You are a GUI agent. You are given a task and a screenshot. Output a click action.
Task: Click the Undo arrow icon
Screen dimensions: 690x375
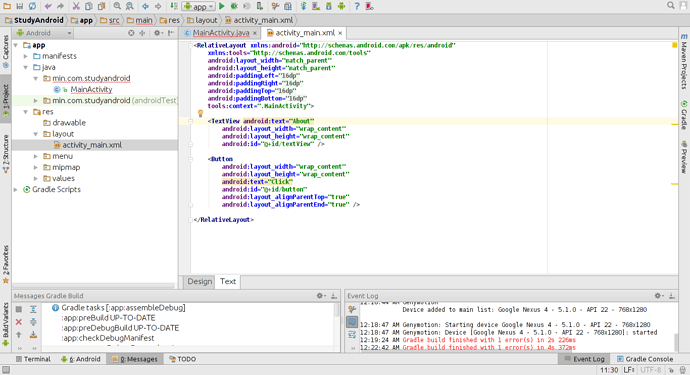[48, 6]
